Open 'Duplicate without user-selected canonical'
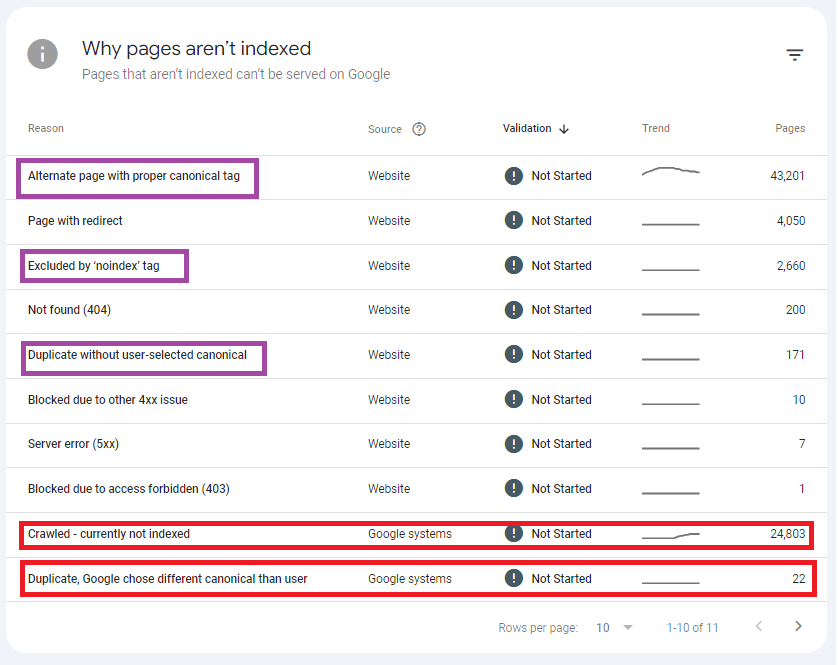 click(x=137, y=355)
